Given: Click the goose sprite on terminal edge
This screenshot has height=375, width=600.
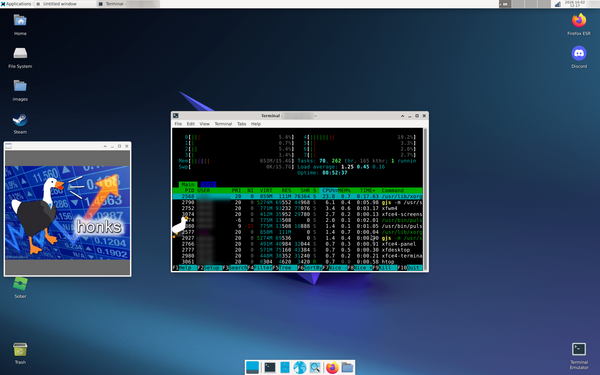Looking at the screenshot, I should [x=179, y=226].
